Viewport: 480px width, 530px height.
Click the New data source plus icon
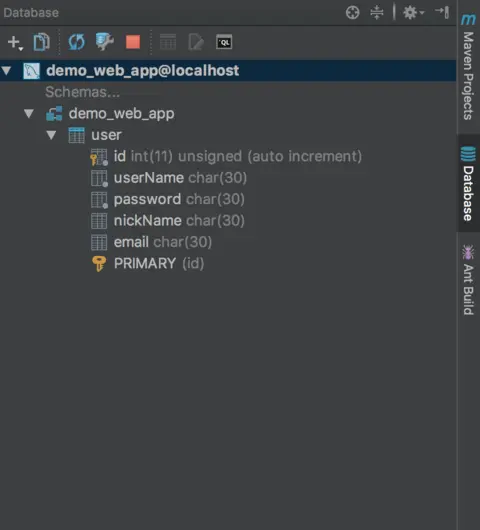(15, 42)
